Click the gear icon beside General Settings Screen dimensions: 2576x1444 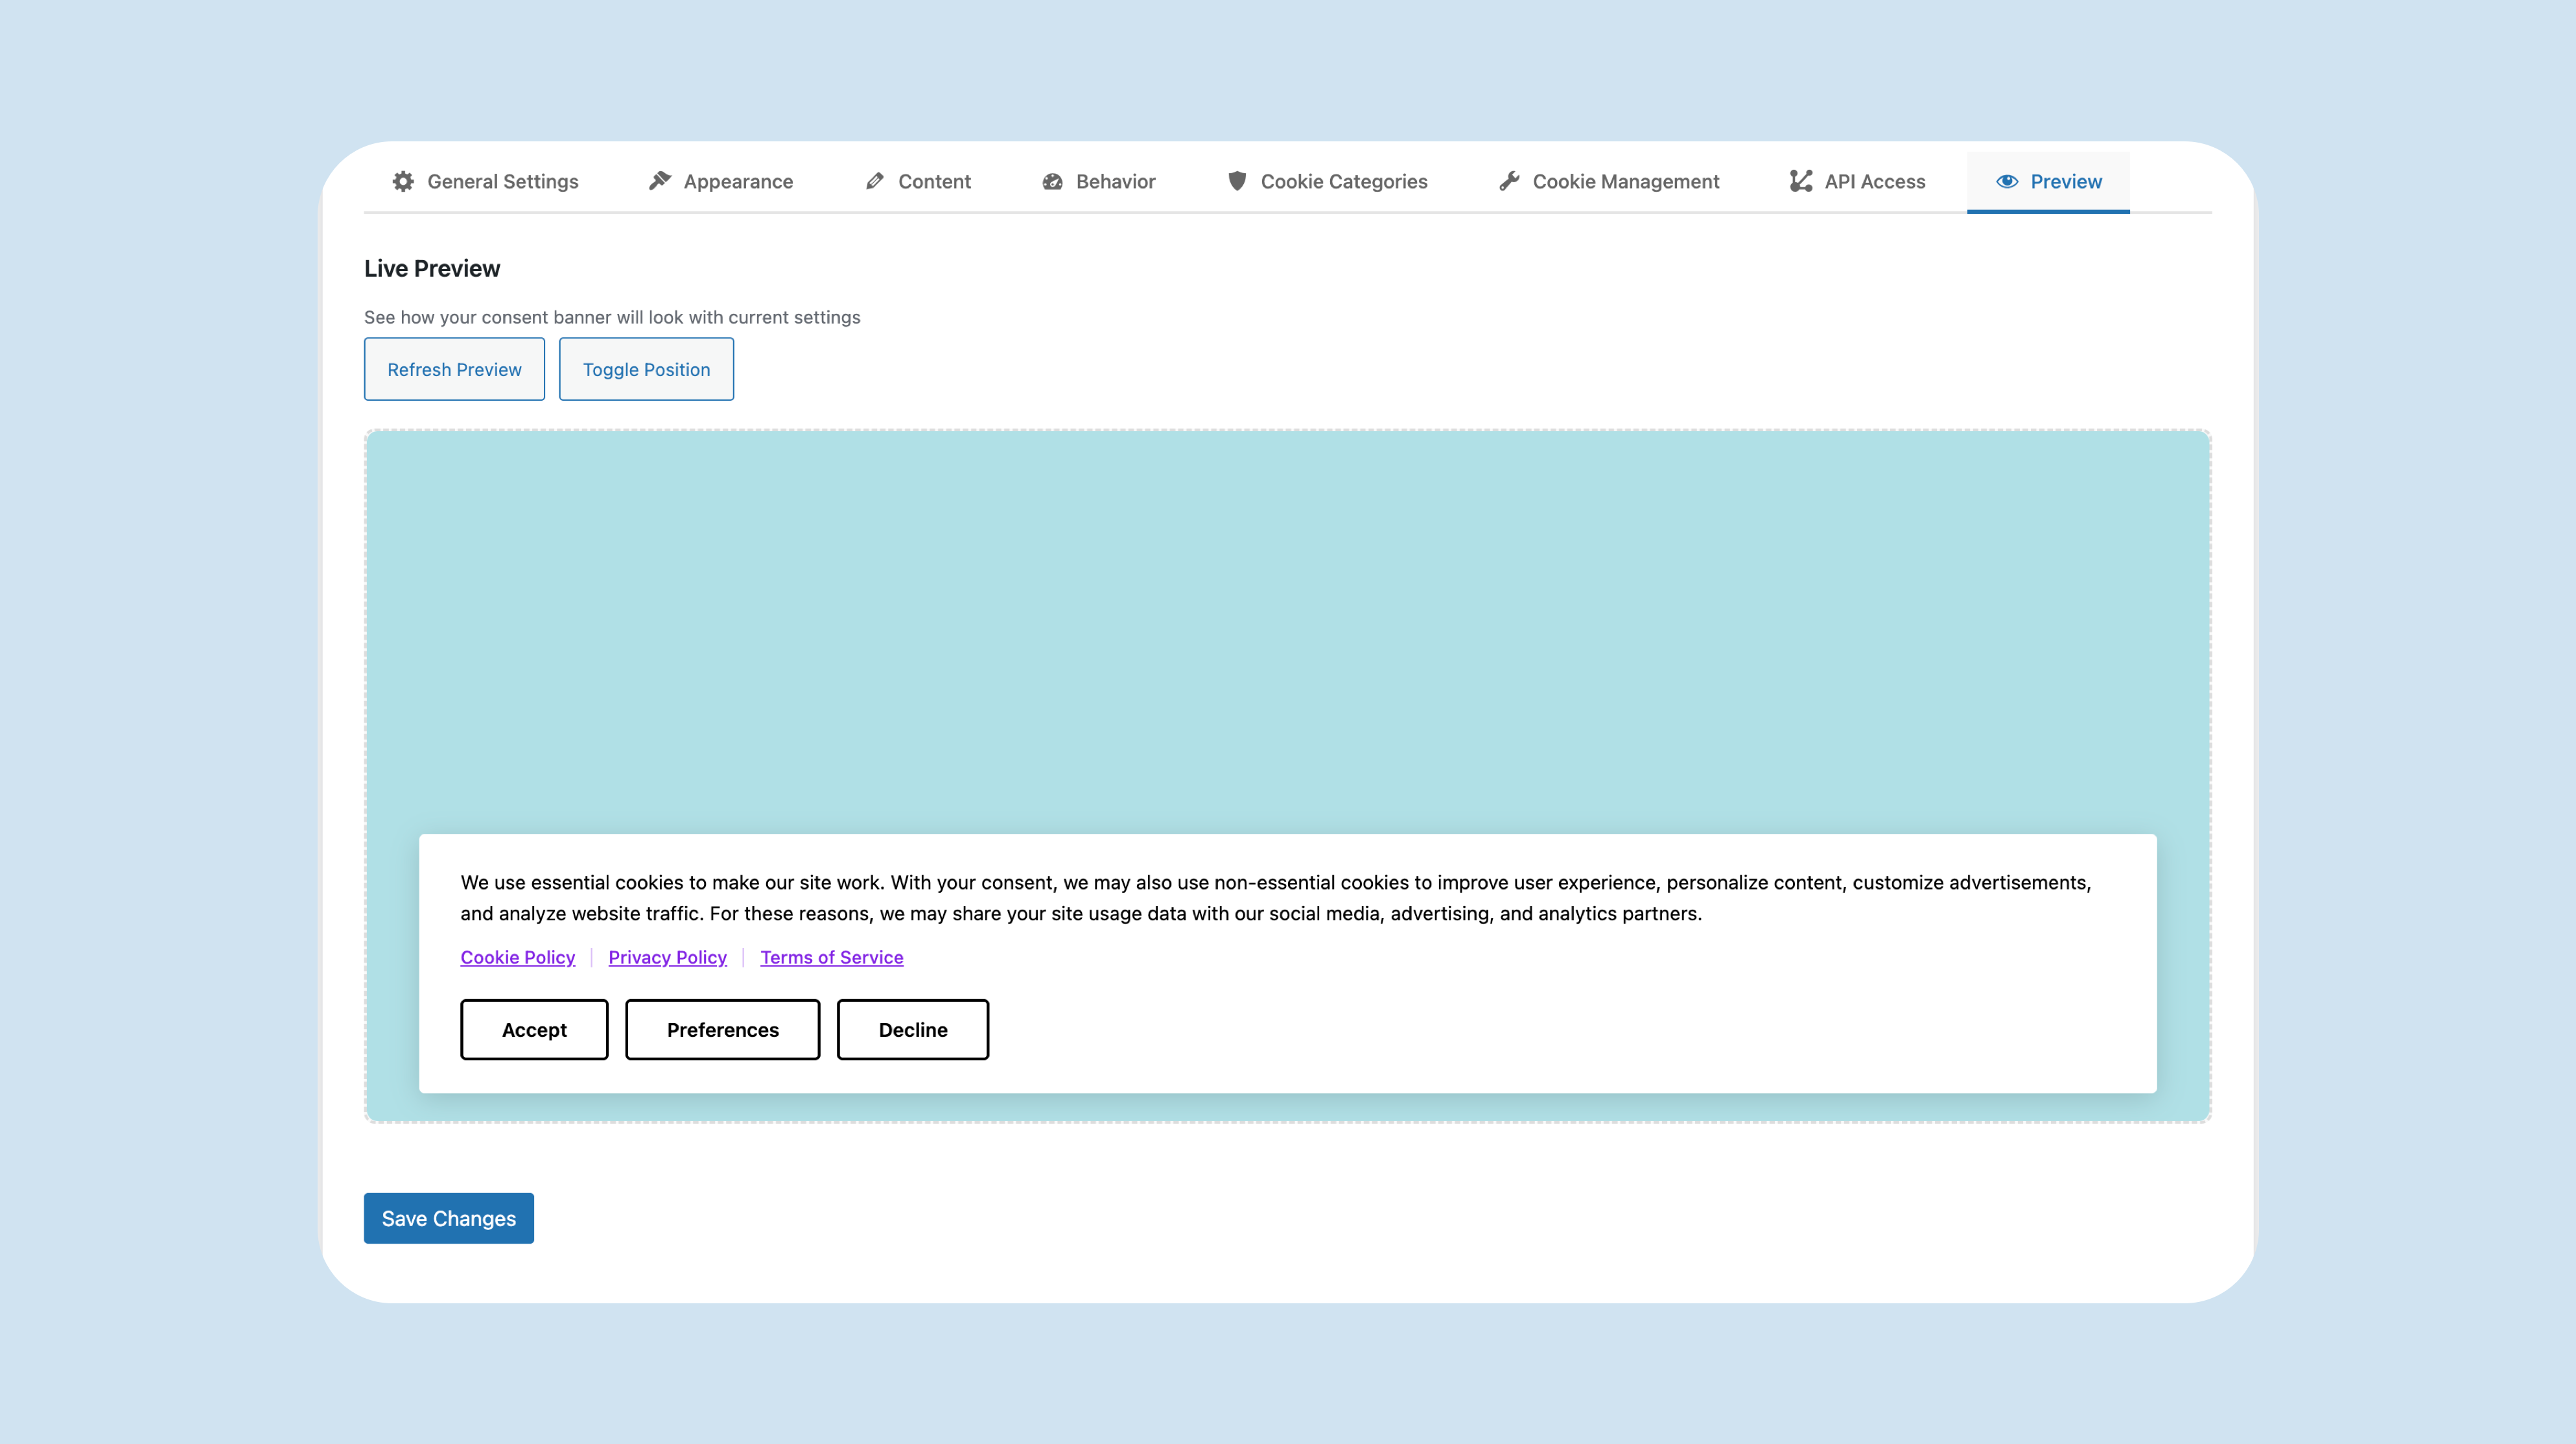coord(403,181)
